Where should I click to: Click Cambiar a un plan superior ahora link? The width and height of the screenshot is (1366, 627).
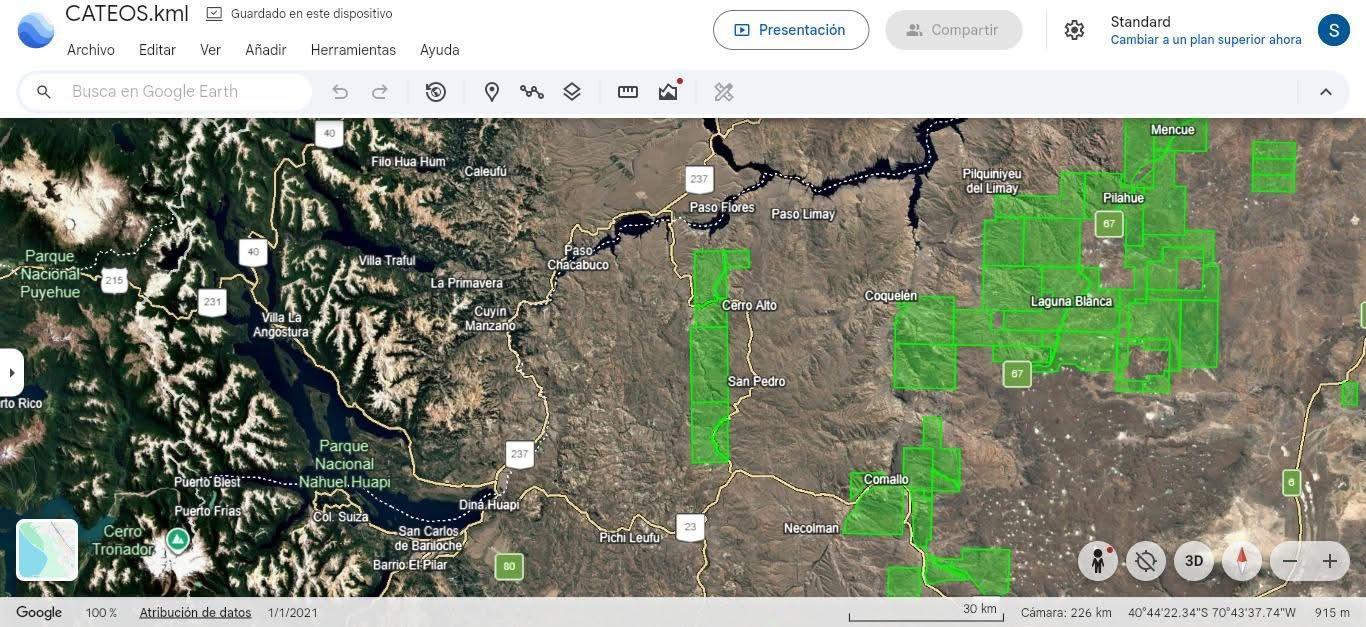point(1206,40)
